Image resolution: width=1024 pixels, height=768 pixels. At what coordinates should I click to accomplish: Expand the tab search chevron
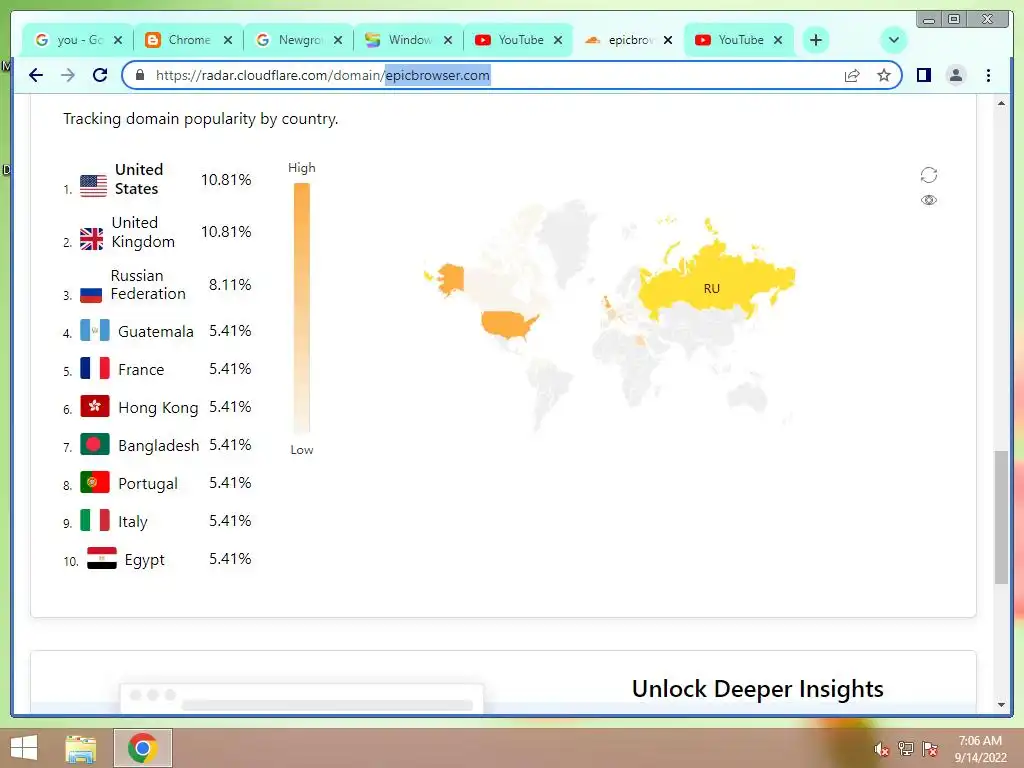coord(893,40)
